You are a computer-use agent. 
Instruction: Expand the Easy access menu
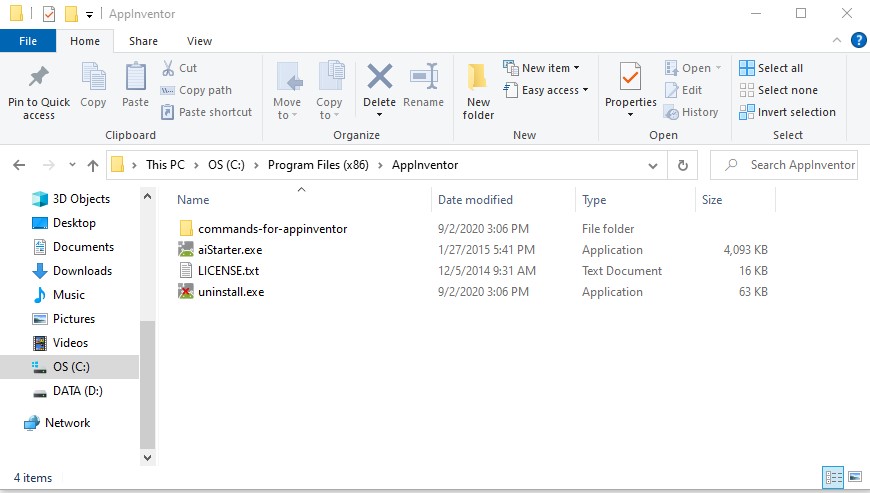pyautogui.click(x=546, y=90)
